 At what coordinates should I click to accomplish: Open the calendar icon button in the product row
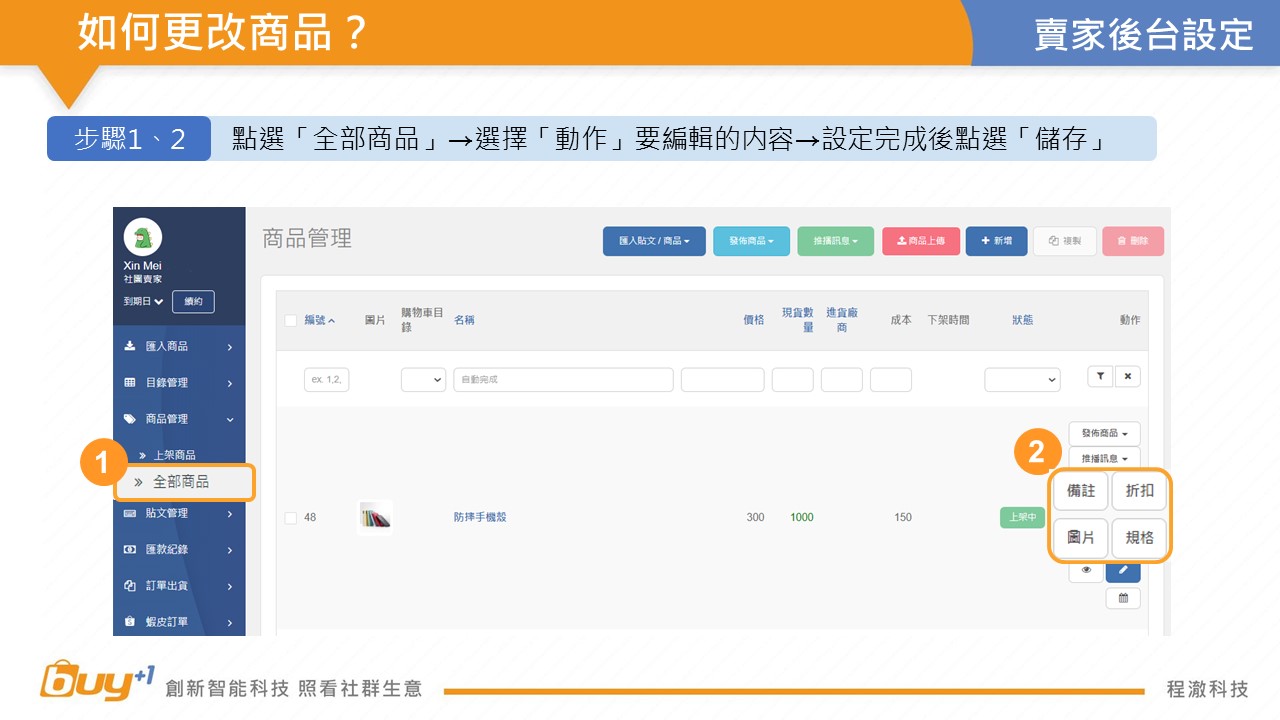coord(1123,598)
